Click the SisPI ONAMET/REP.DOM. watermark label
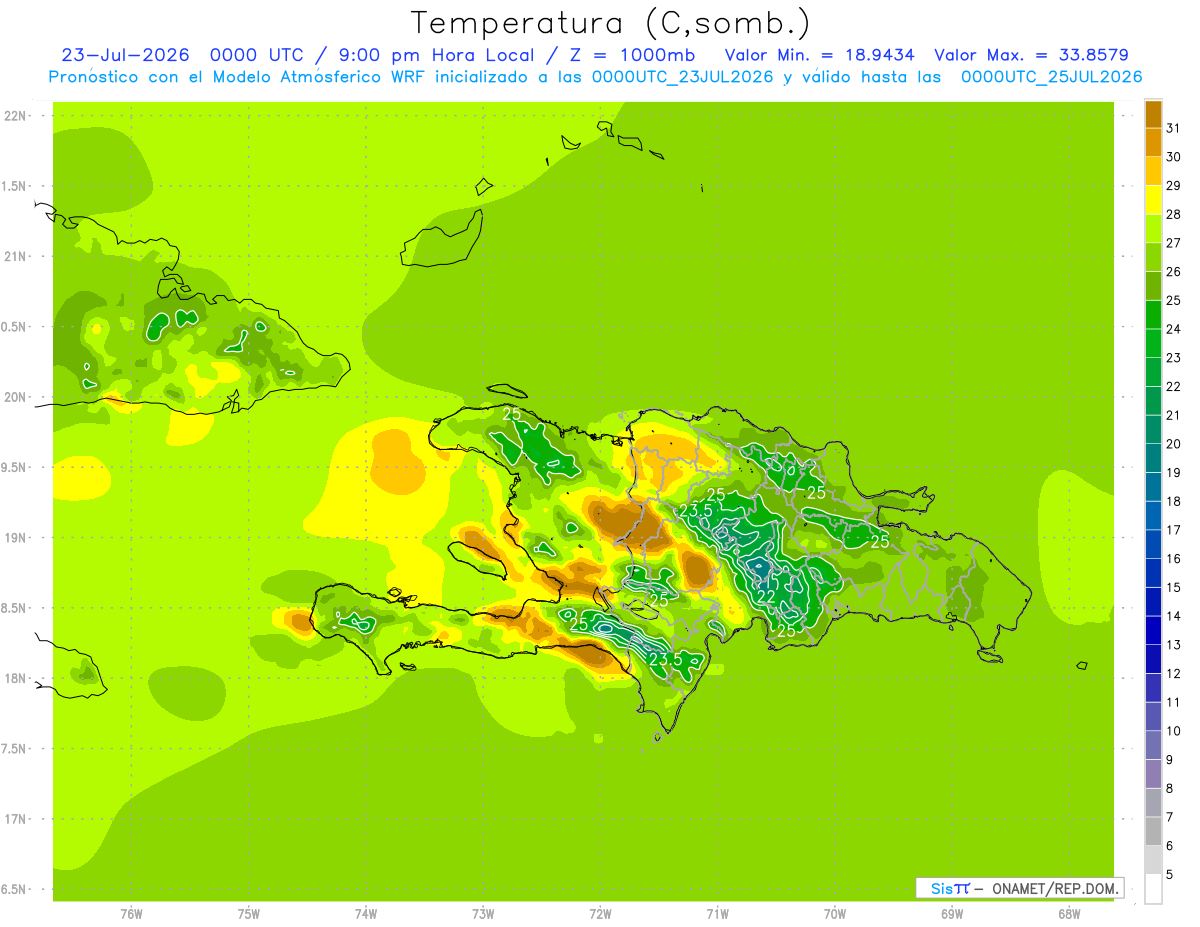This screenshot has width=1200, height=927. (x=1020, y=888)
